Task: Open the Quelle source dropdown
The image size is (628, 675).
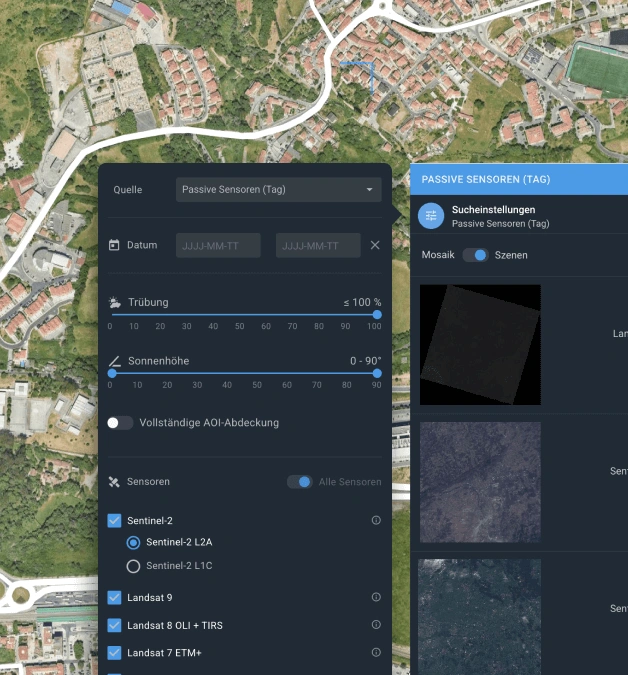Action: (278, 190)
